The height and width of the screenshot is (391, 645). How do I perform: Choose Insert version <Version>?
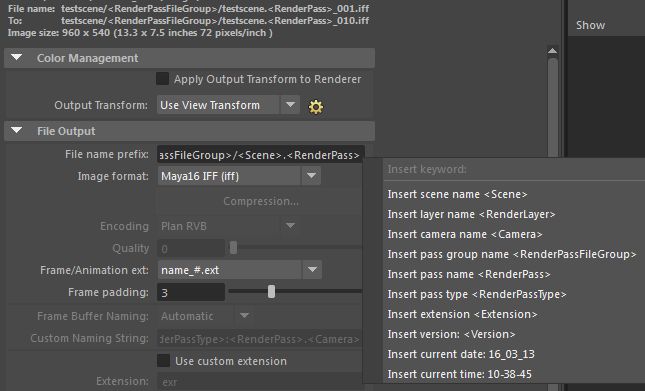[451, 334]
